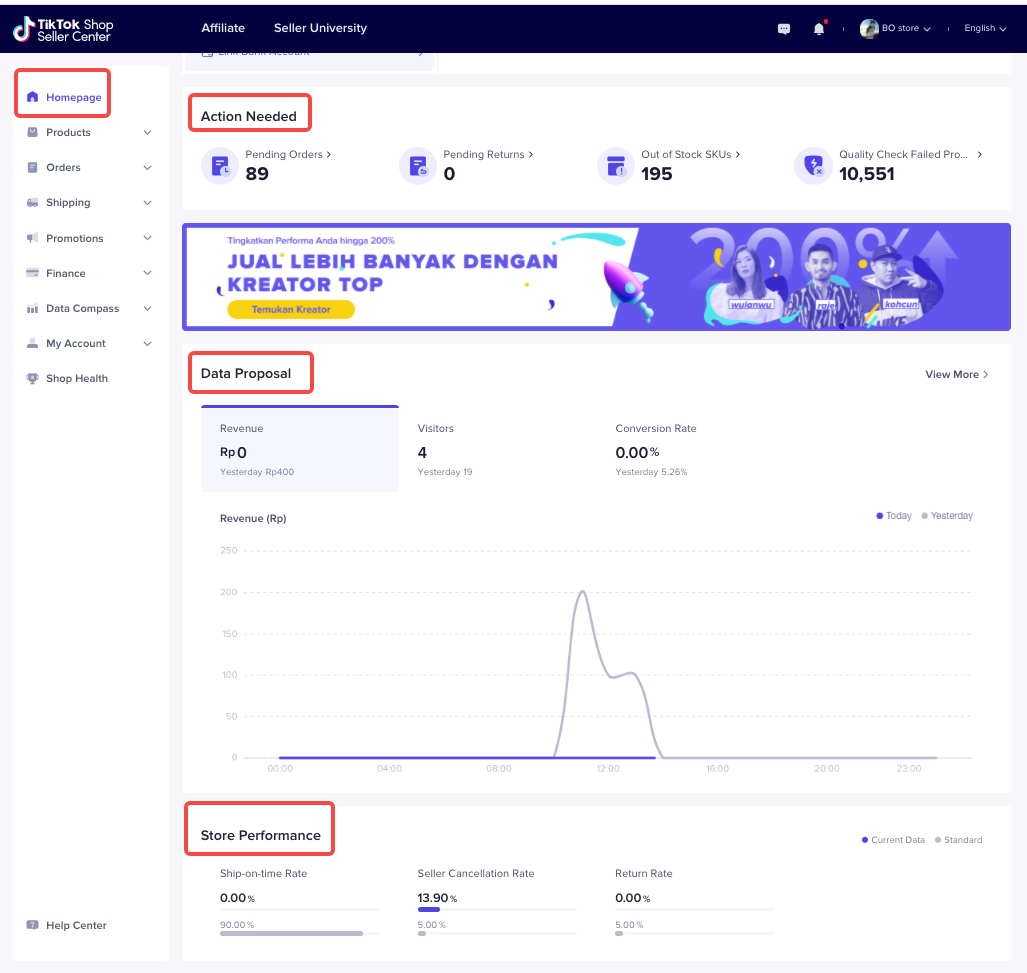Open the messages icon in the top bar
1027x973 pixels.
[783, 28]
